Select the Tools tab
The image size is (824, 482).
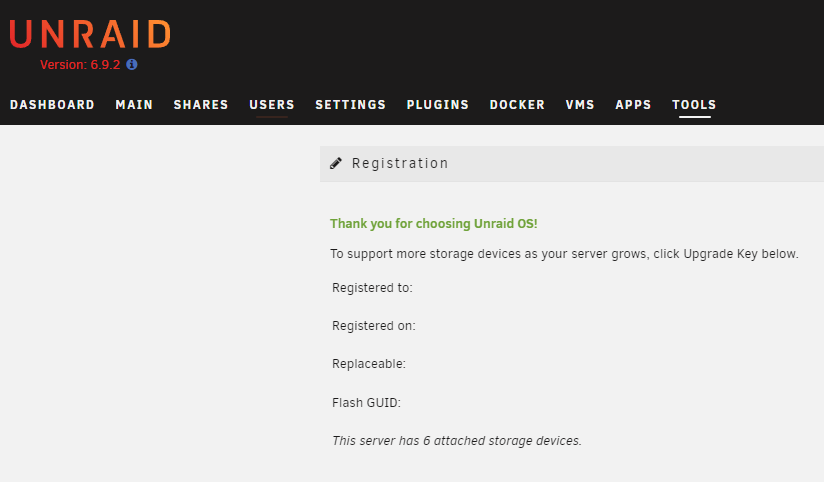[x=694, y=105]
